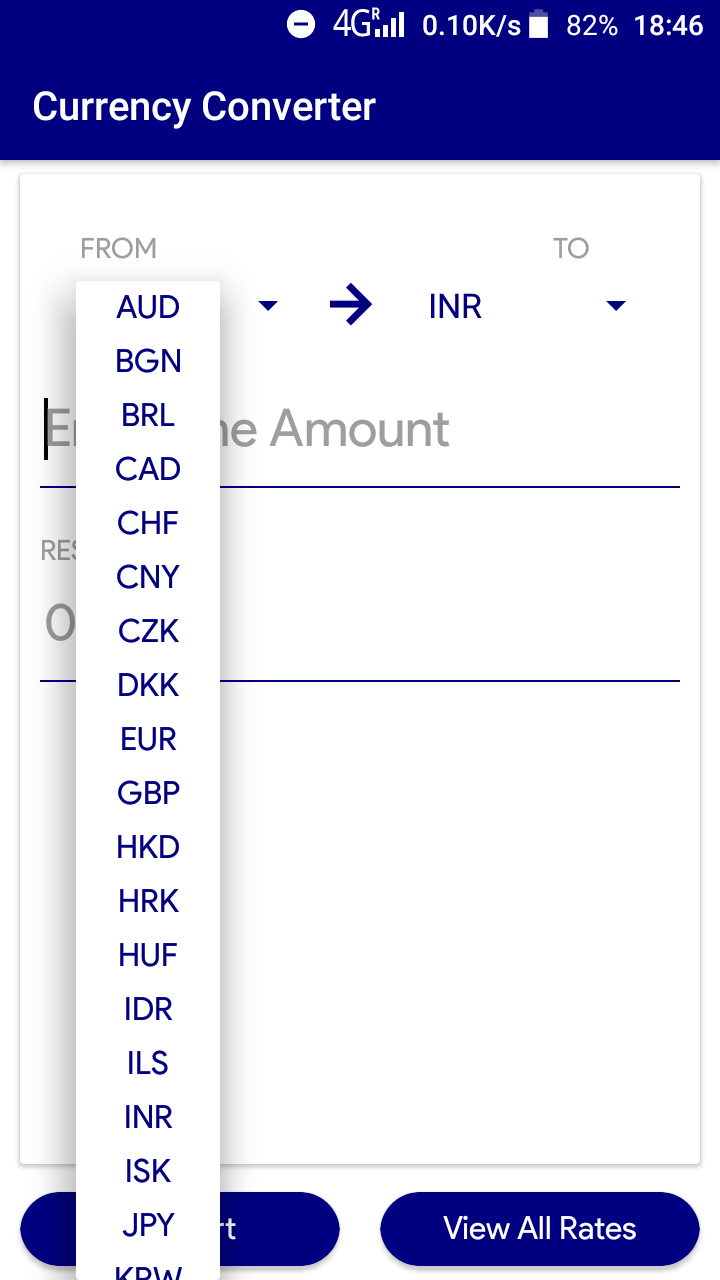
Task: Tap the 4G signal strength icon
Action: coord(369,25)
